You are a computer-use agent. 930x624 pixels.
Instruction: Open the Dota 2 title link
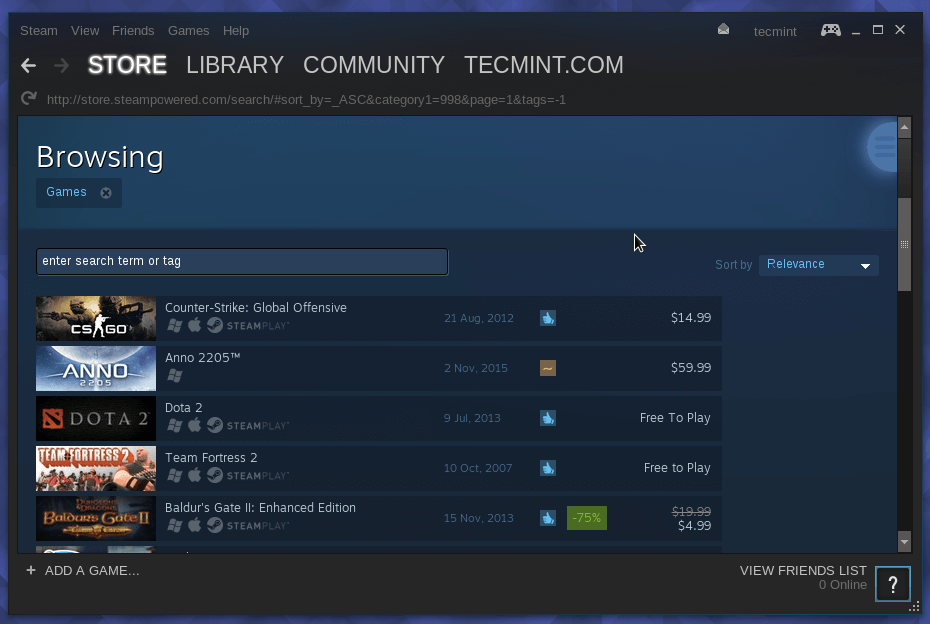(183, 407)
